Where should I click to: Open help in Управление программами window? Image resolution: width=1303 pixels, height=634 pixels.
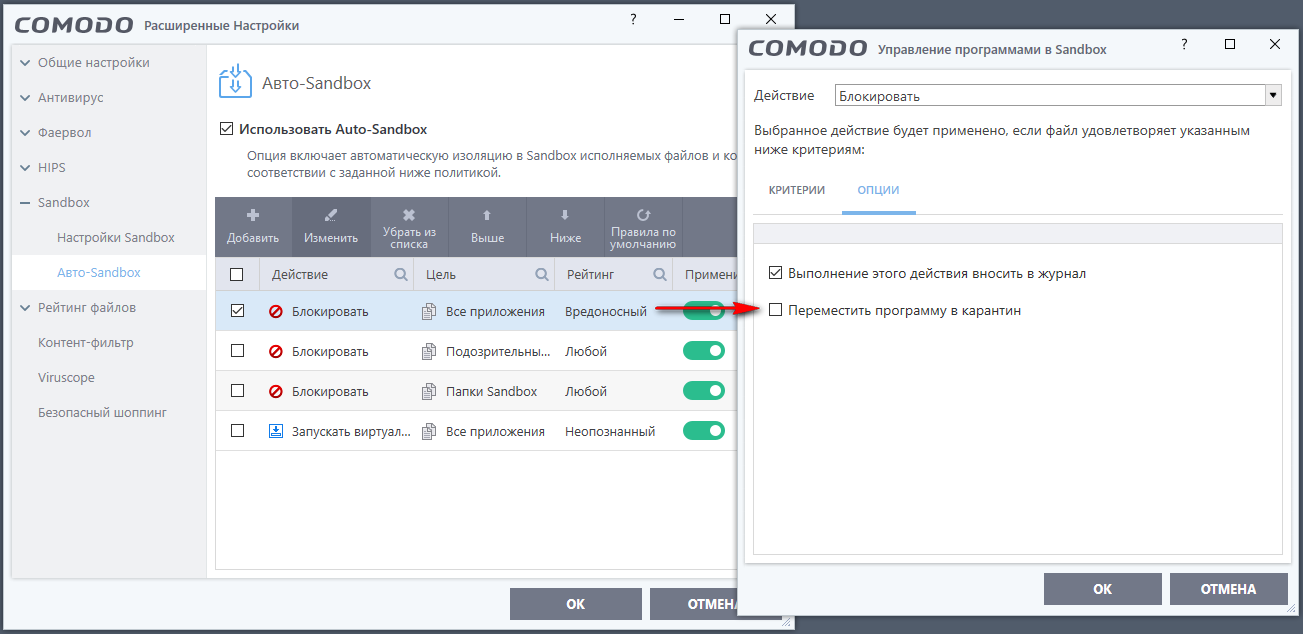click(1184, 44)
